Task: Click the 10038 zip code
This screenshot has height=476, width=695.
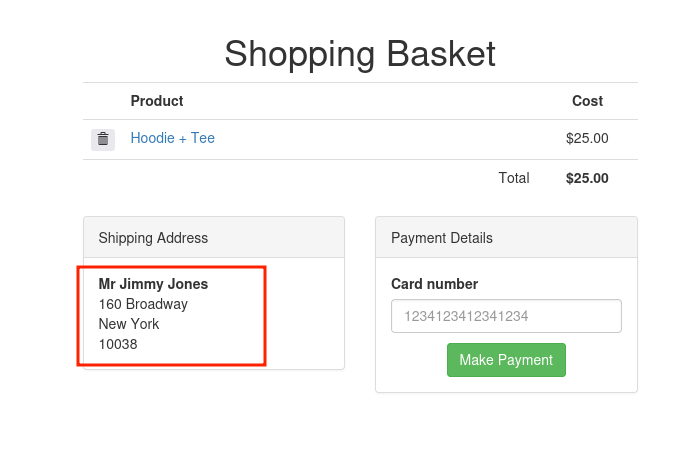Action: pyautogui.click(x=118, y=344)
